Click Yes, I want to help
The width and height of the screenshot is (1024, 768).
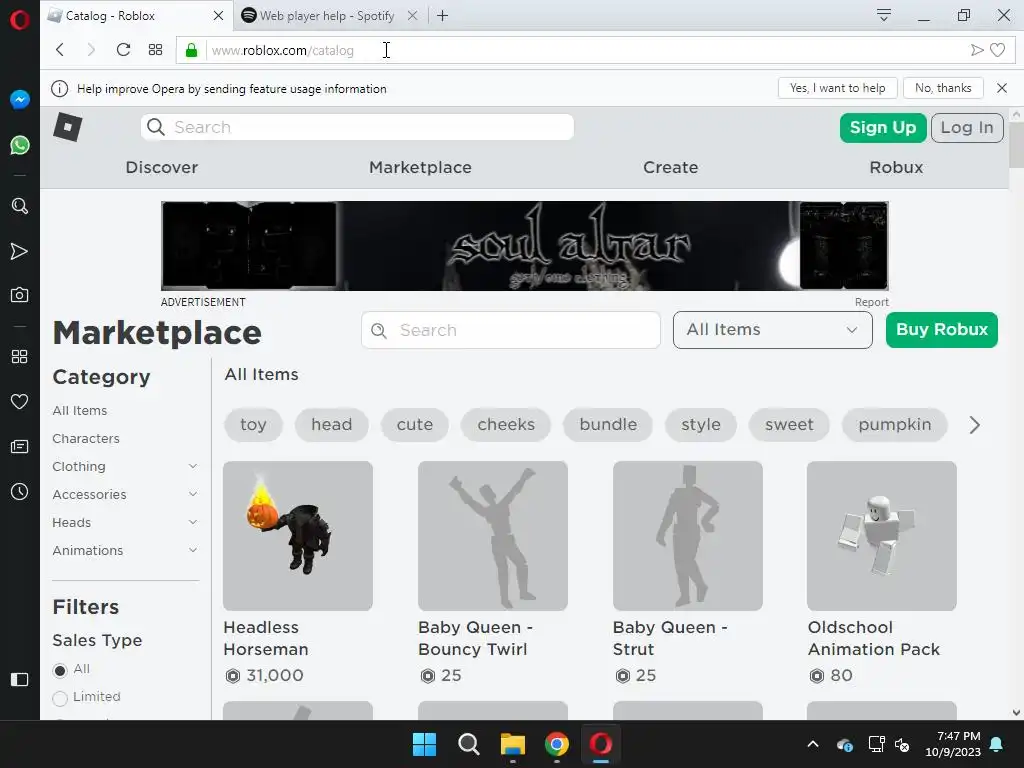point(838,88)
